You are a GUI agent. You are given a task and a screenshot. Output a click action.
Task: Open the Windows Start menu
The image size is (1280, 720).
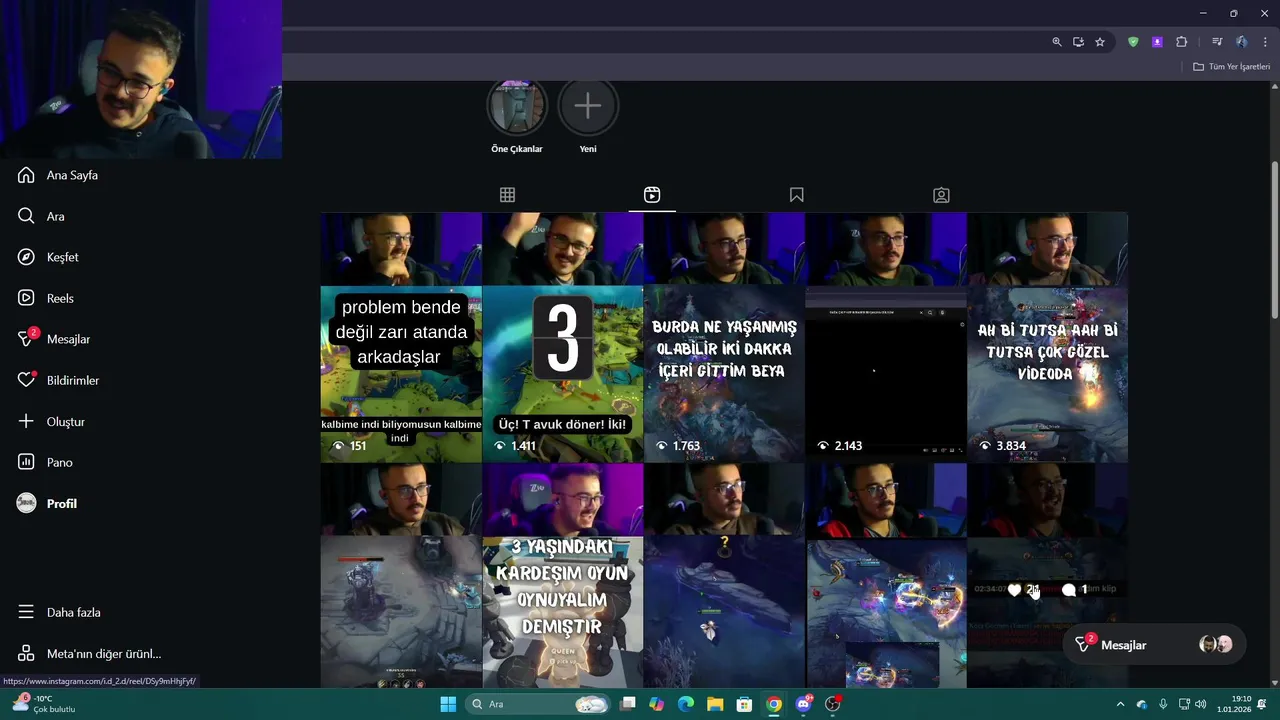448,704
